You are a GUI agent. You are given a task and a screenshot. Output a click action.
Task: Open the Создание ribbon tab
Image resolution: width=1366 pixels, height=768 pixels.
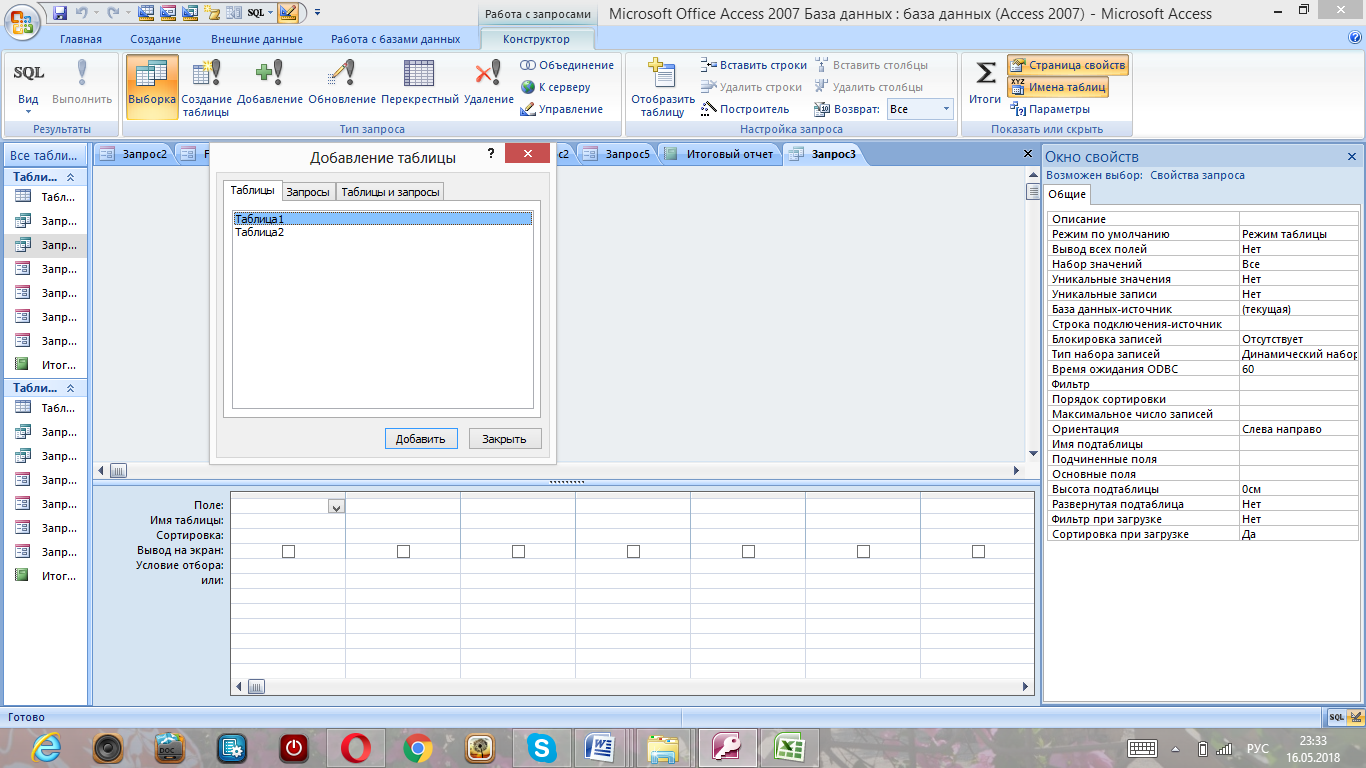point(155,39)
